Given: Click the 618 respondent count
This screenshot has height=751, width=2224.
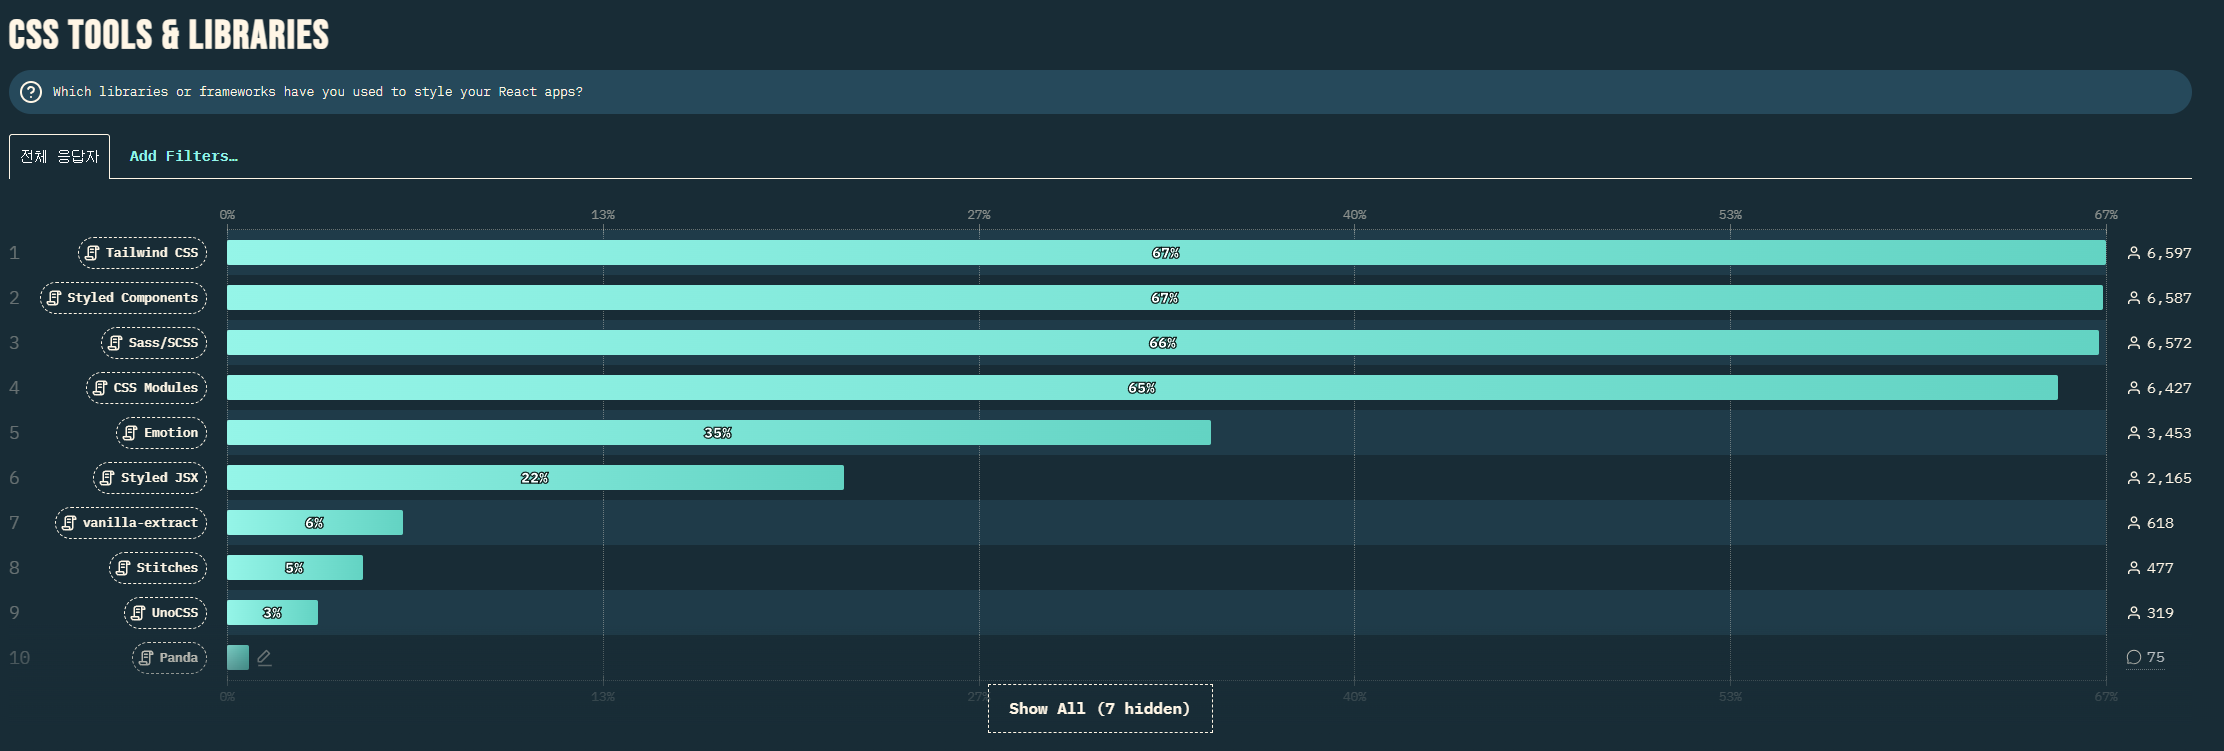Looking at the screenshot, I should point(2160,523).
